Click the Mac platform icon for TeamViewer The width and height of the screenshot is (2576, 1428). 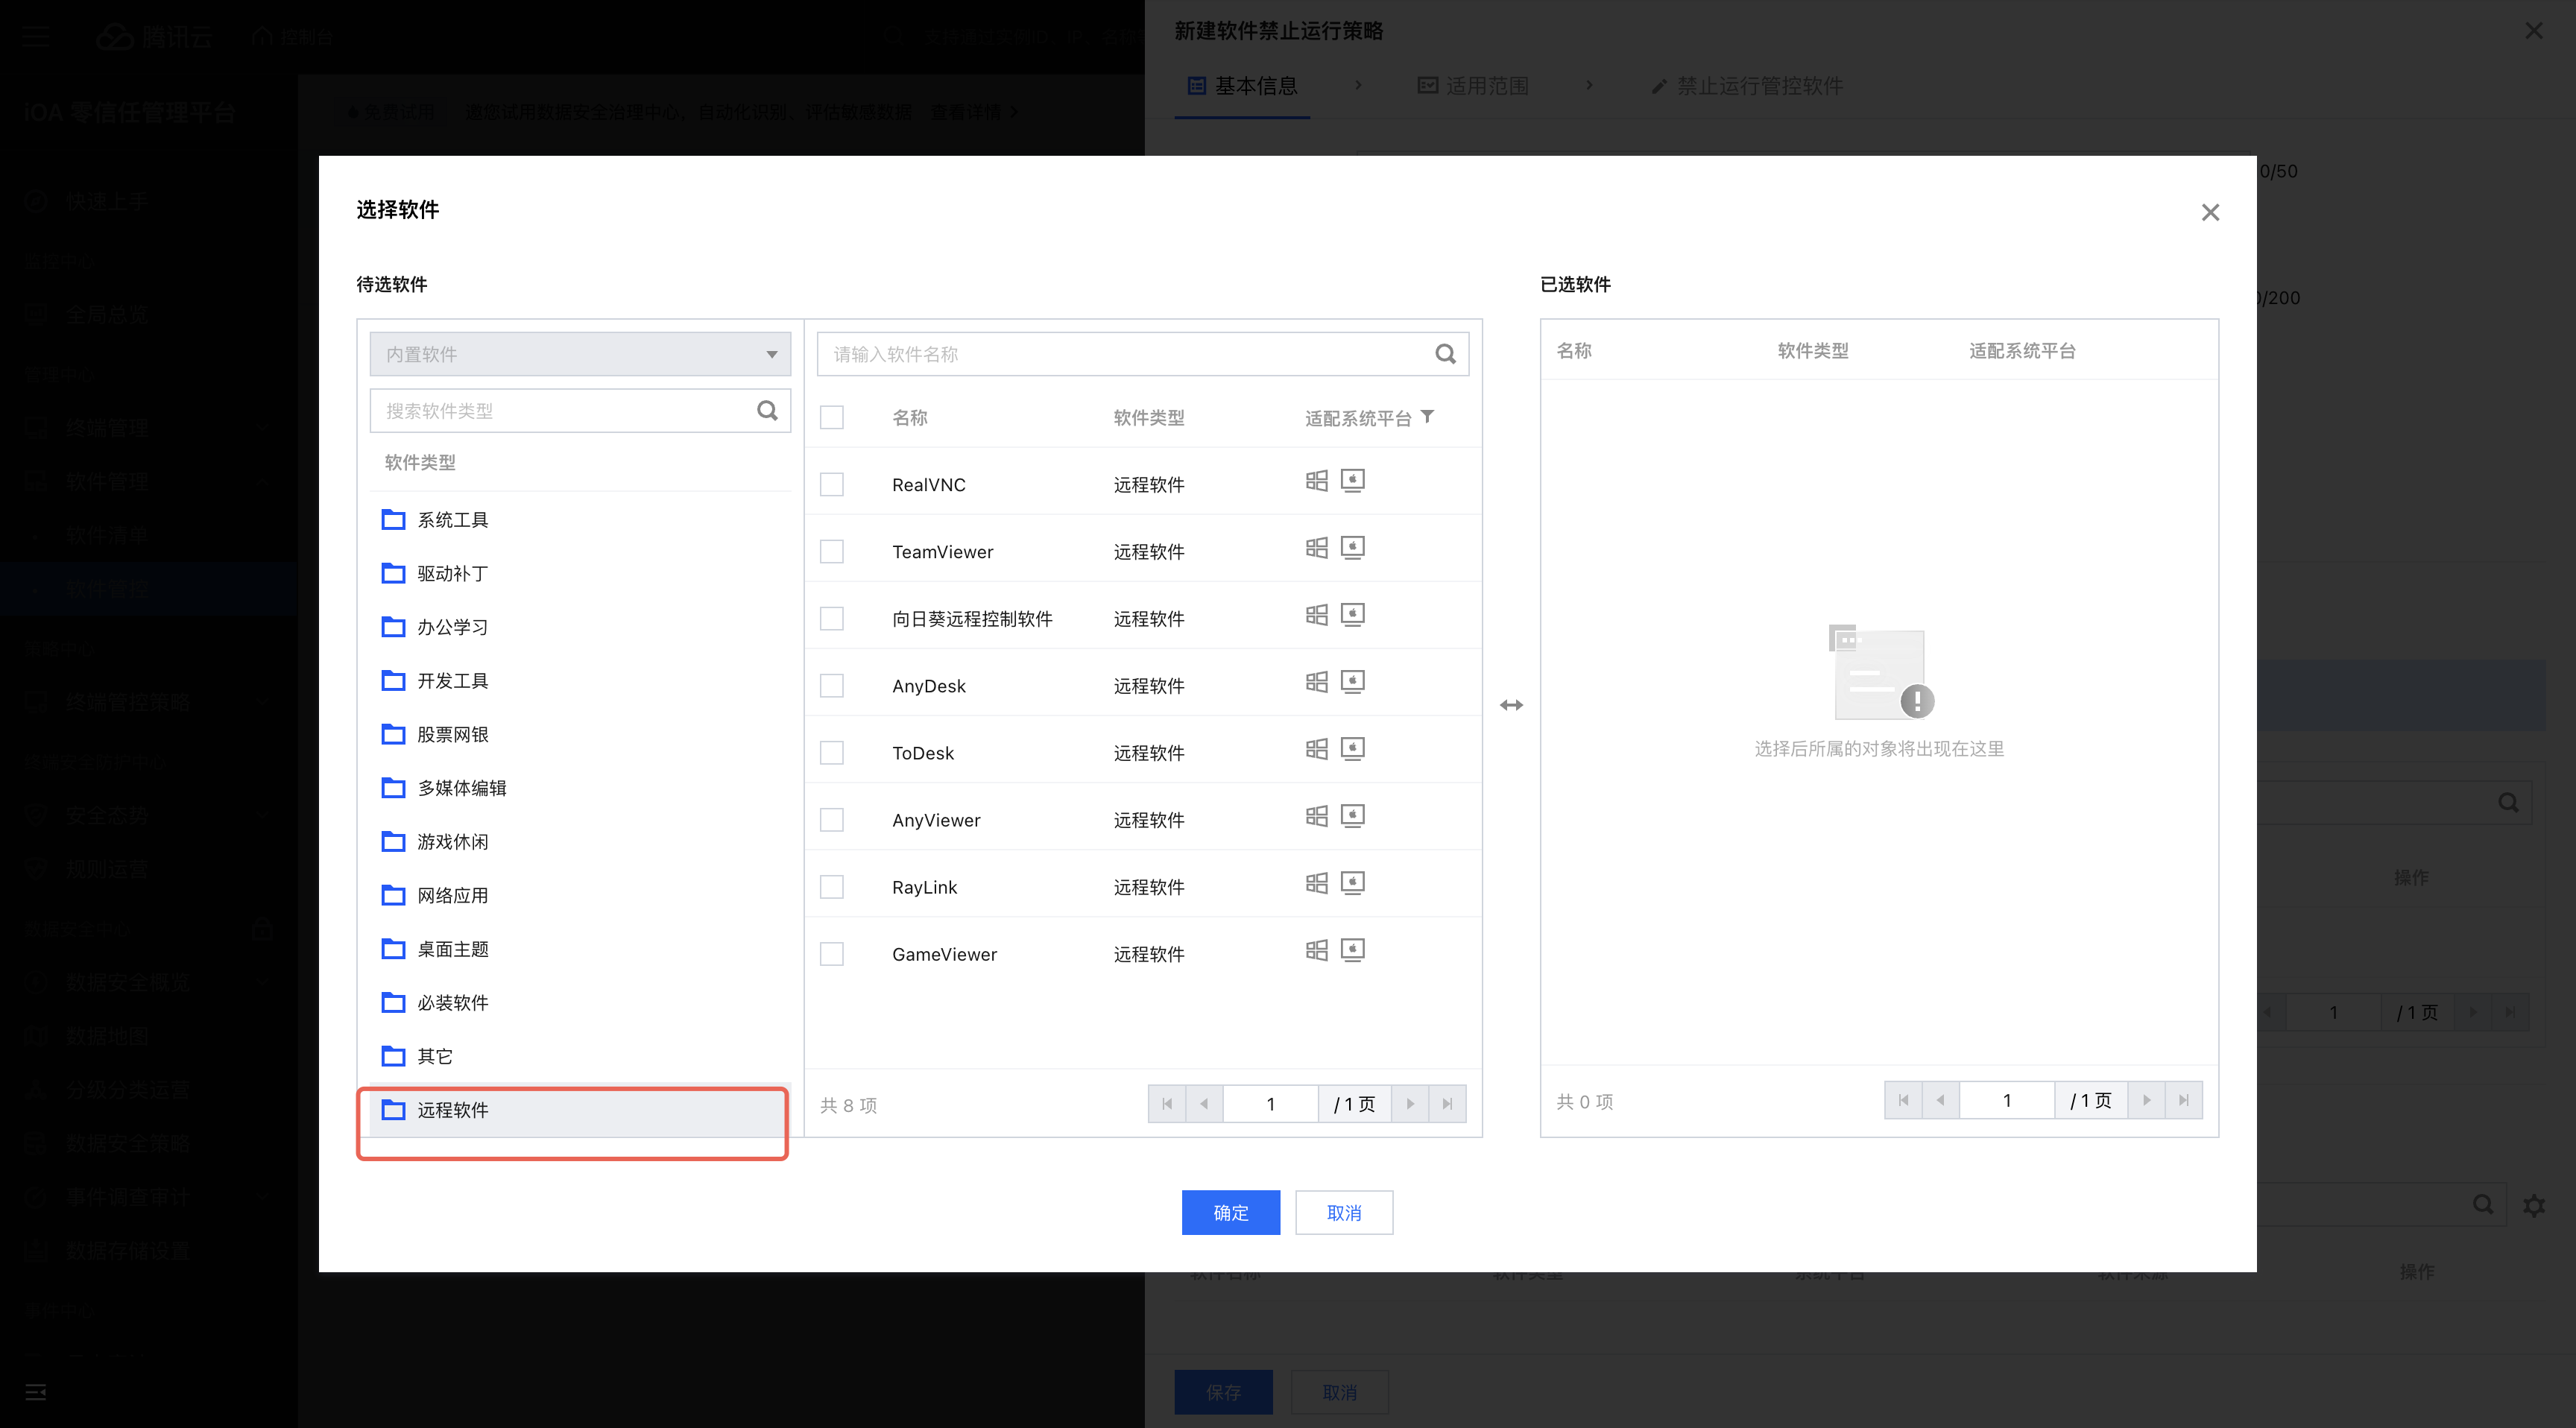pyautogui.click(x=1352, y=548)
